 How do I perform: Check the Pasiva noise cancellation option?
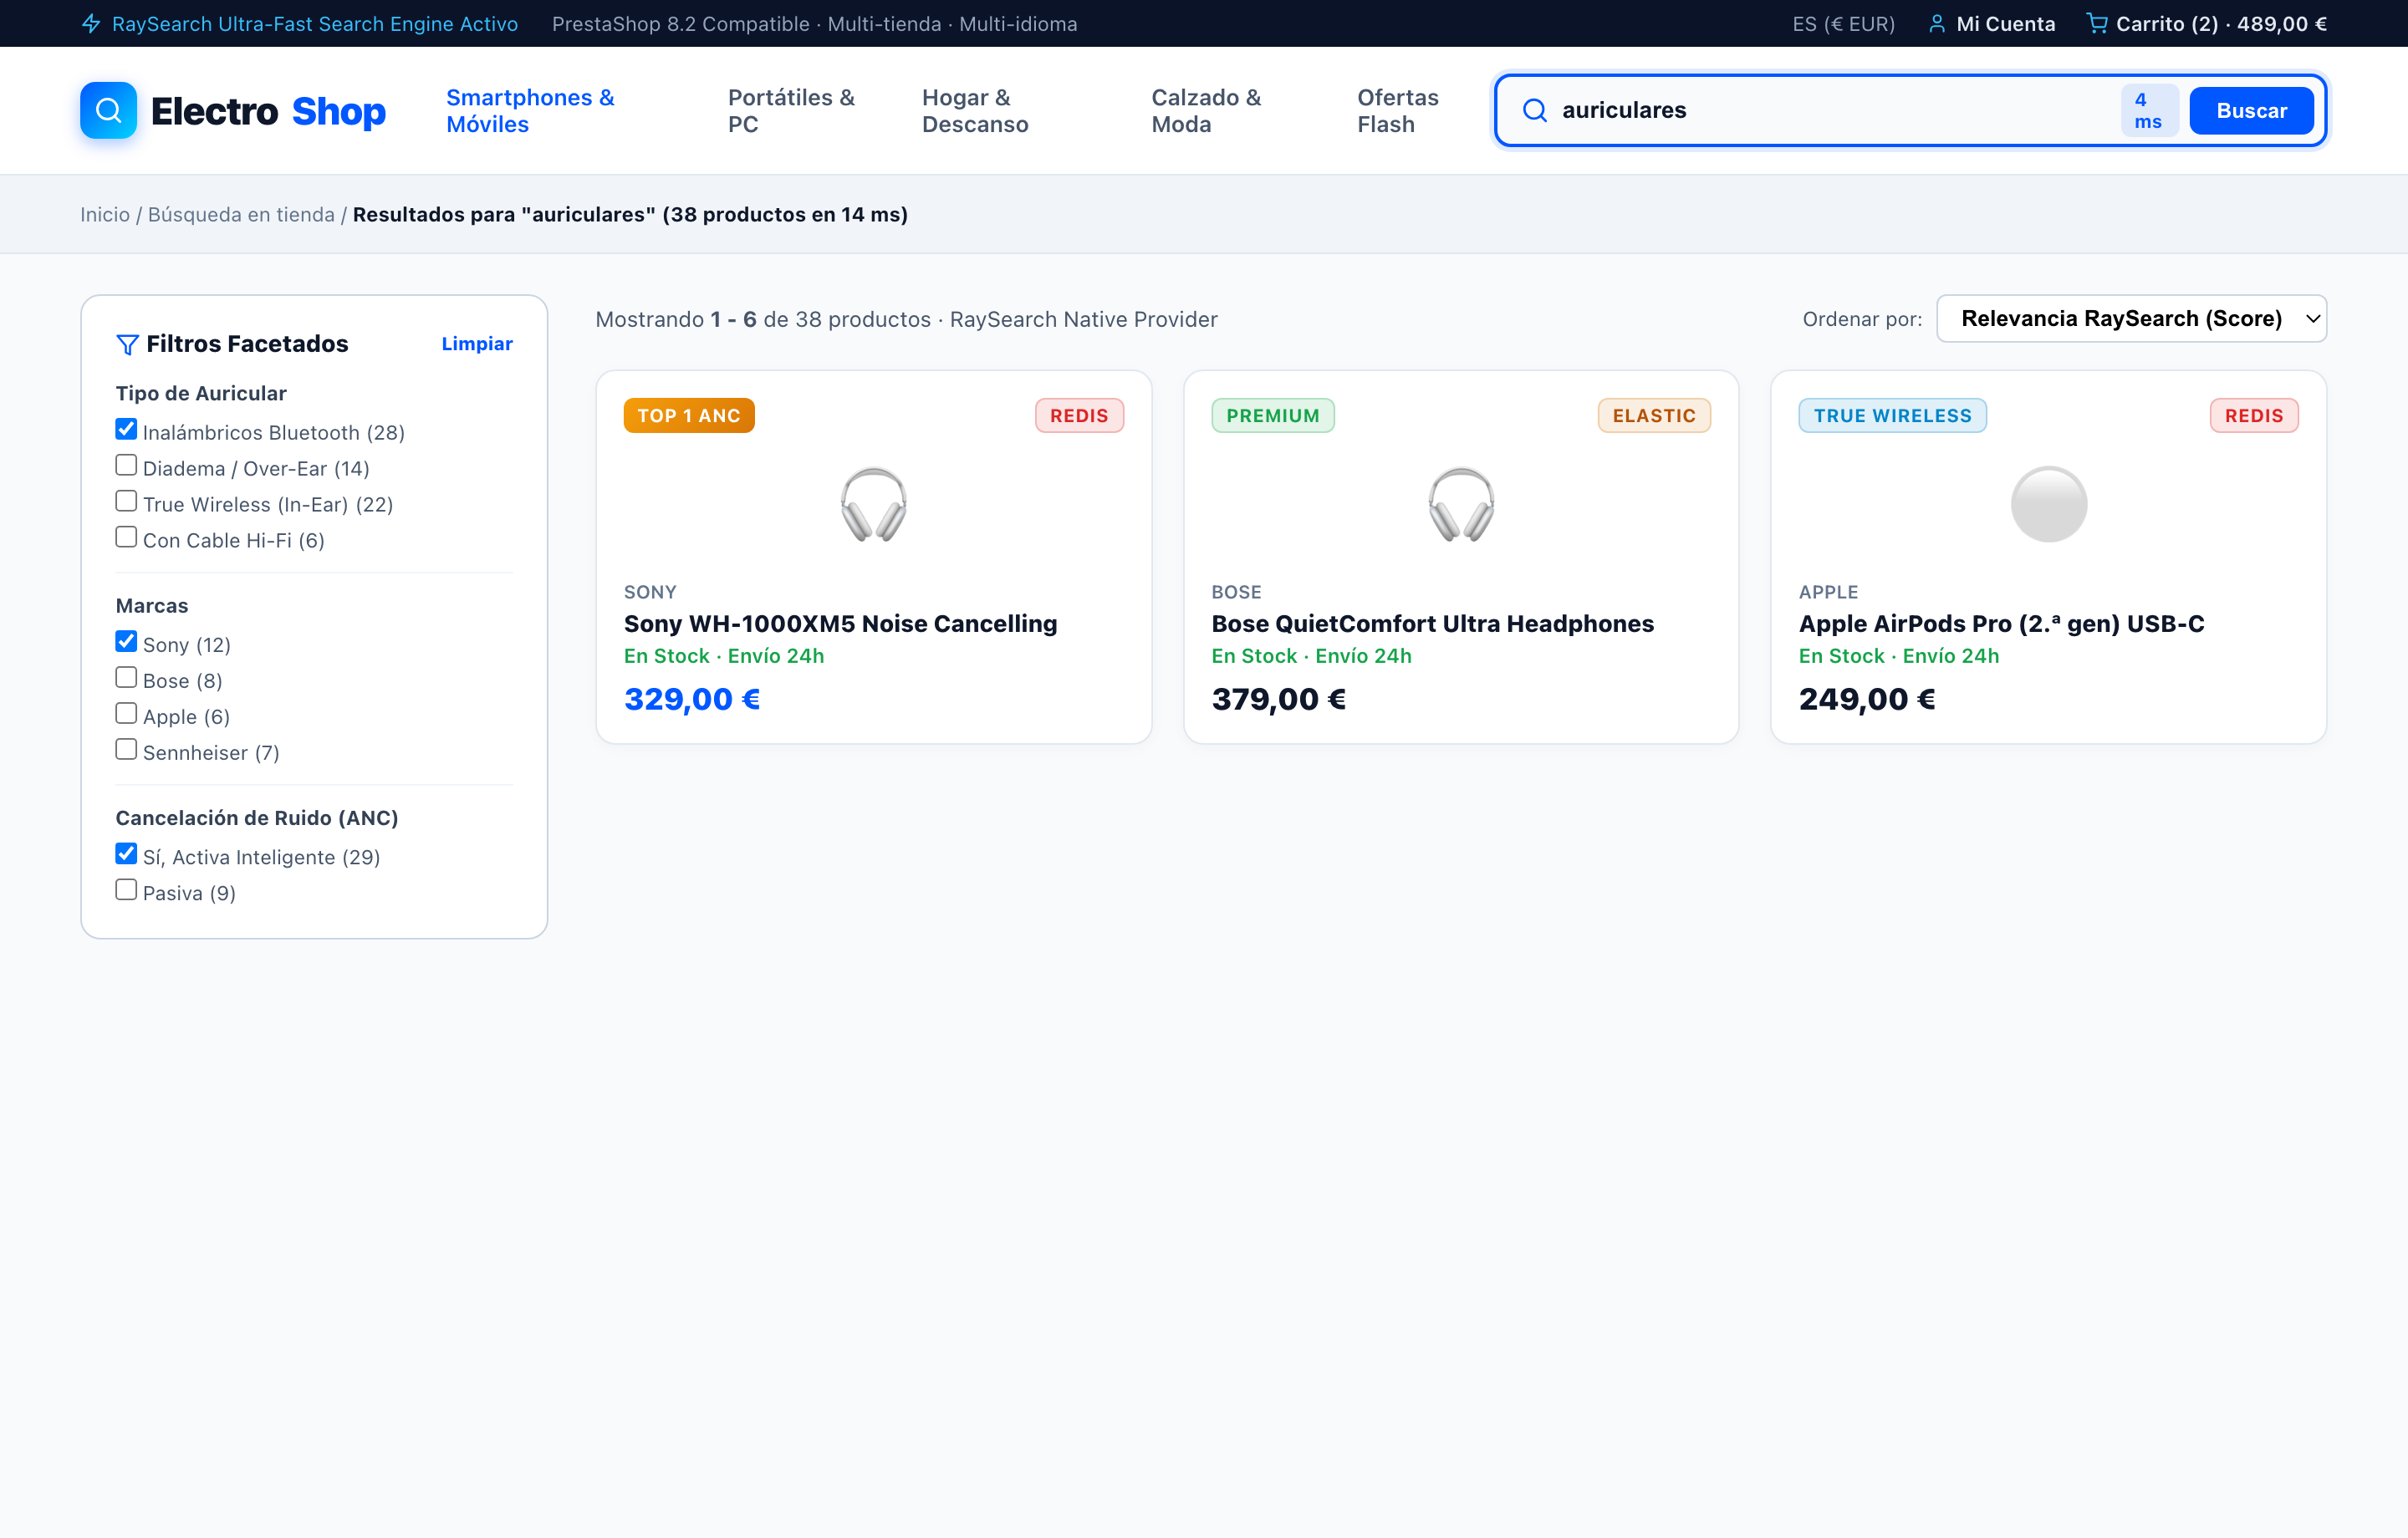(x=126, y=889)
